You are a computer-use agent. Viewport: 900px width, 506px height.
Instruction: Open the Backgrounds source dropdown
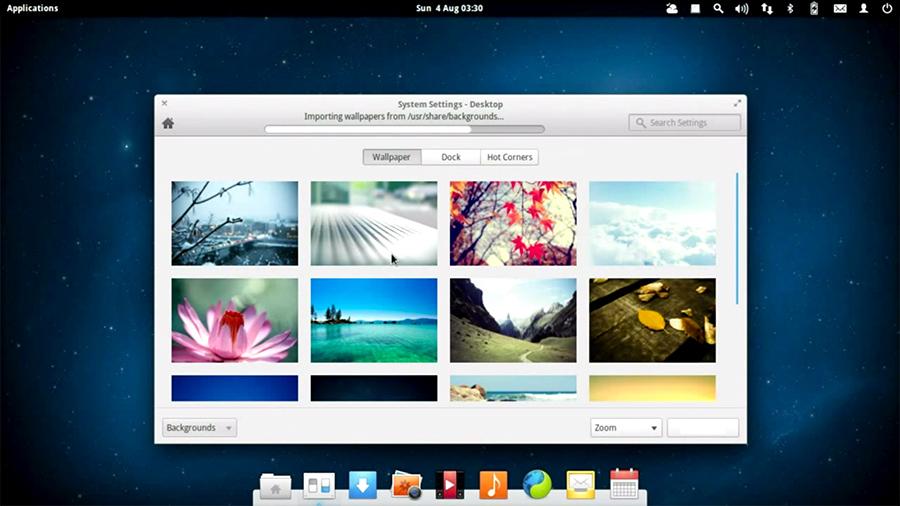click(x=199, y=428)
